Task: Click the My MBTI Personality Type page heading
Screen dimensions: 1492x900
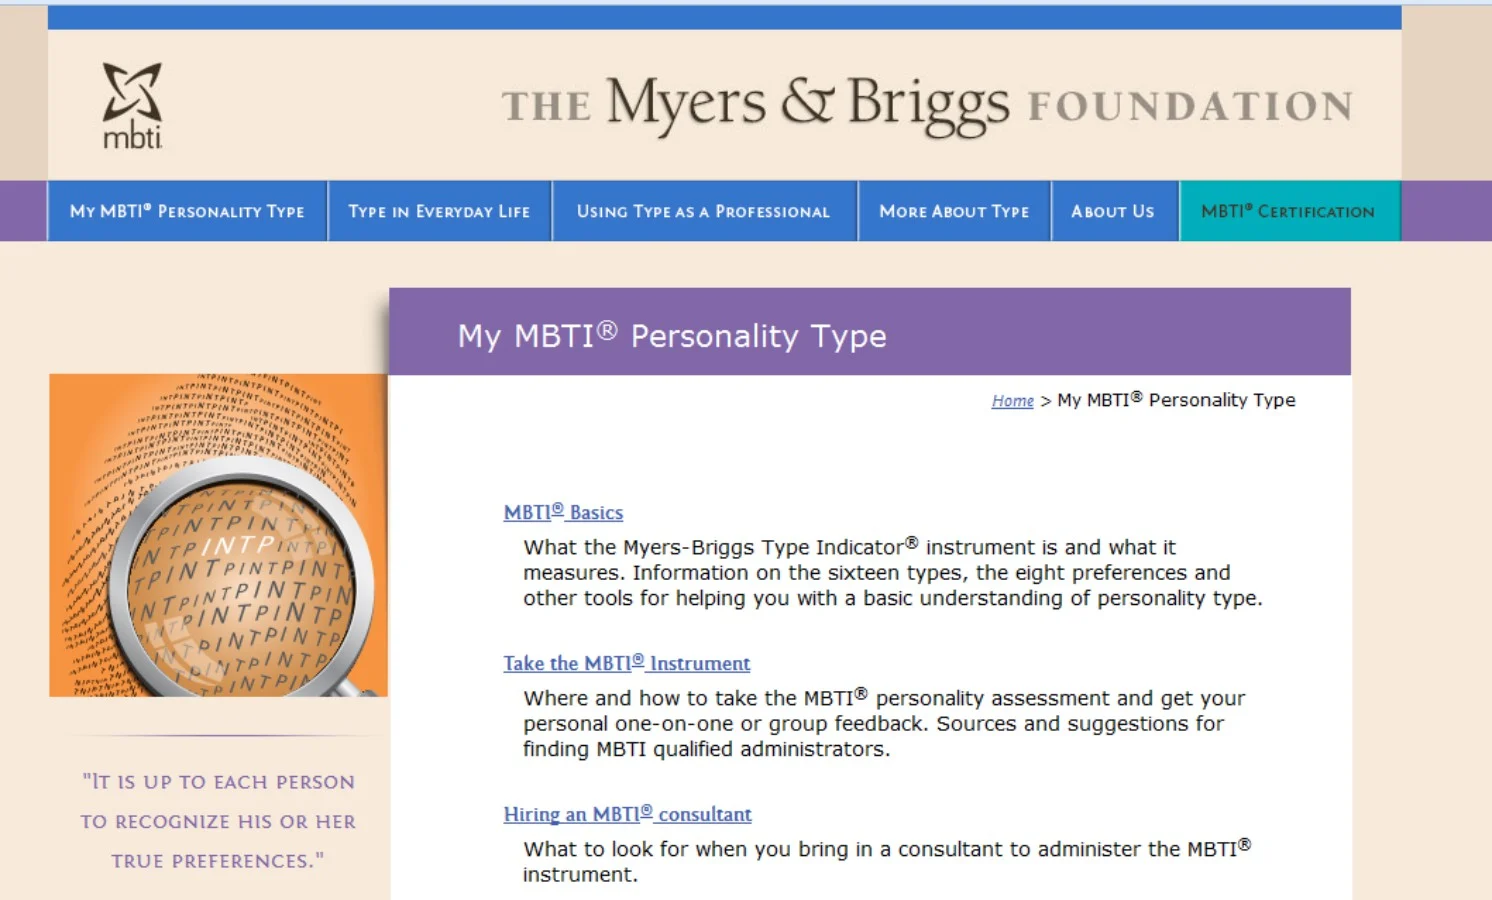Action: 672,336
